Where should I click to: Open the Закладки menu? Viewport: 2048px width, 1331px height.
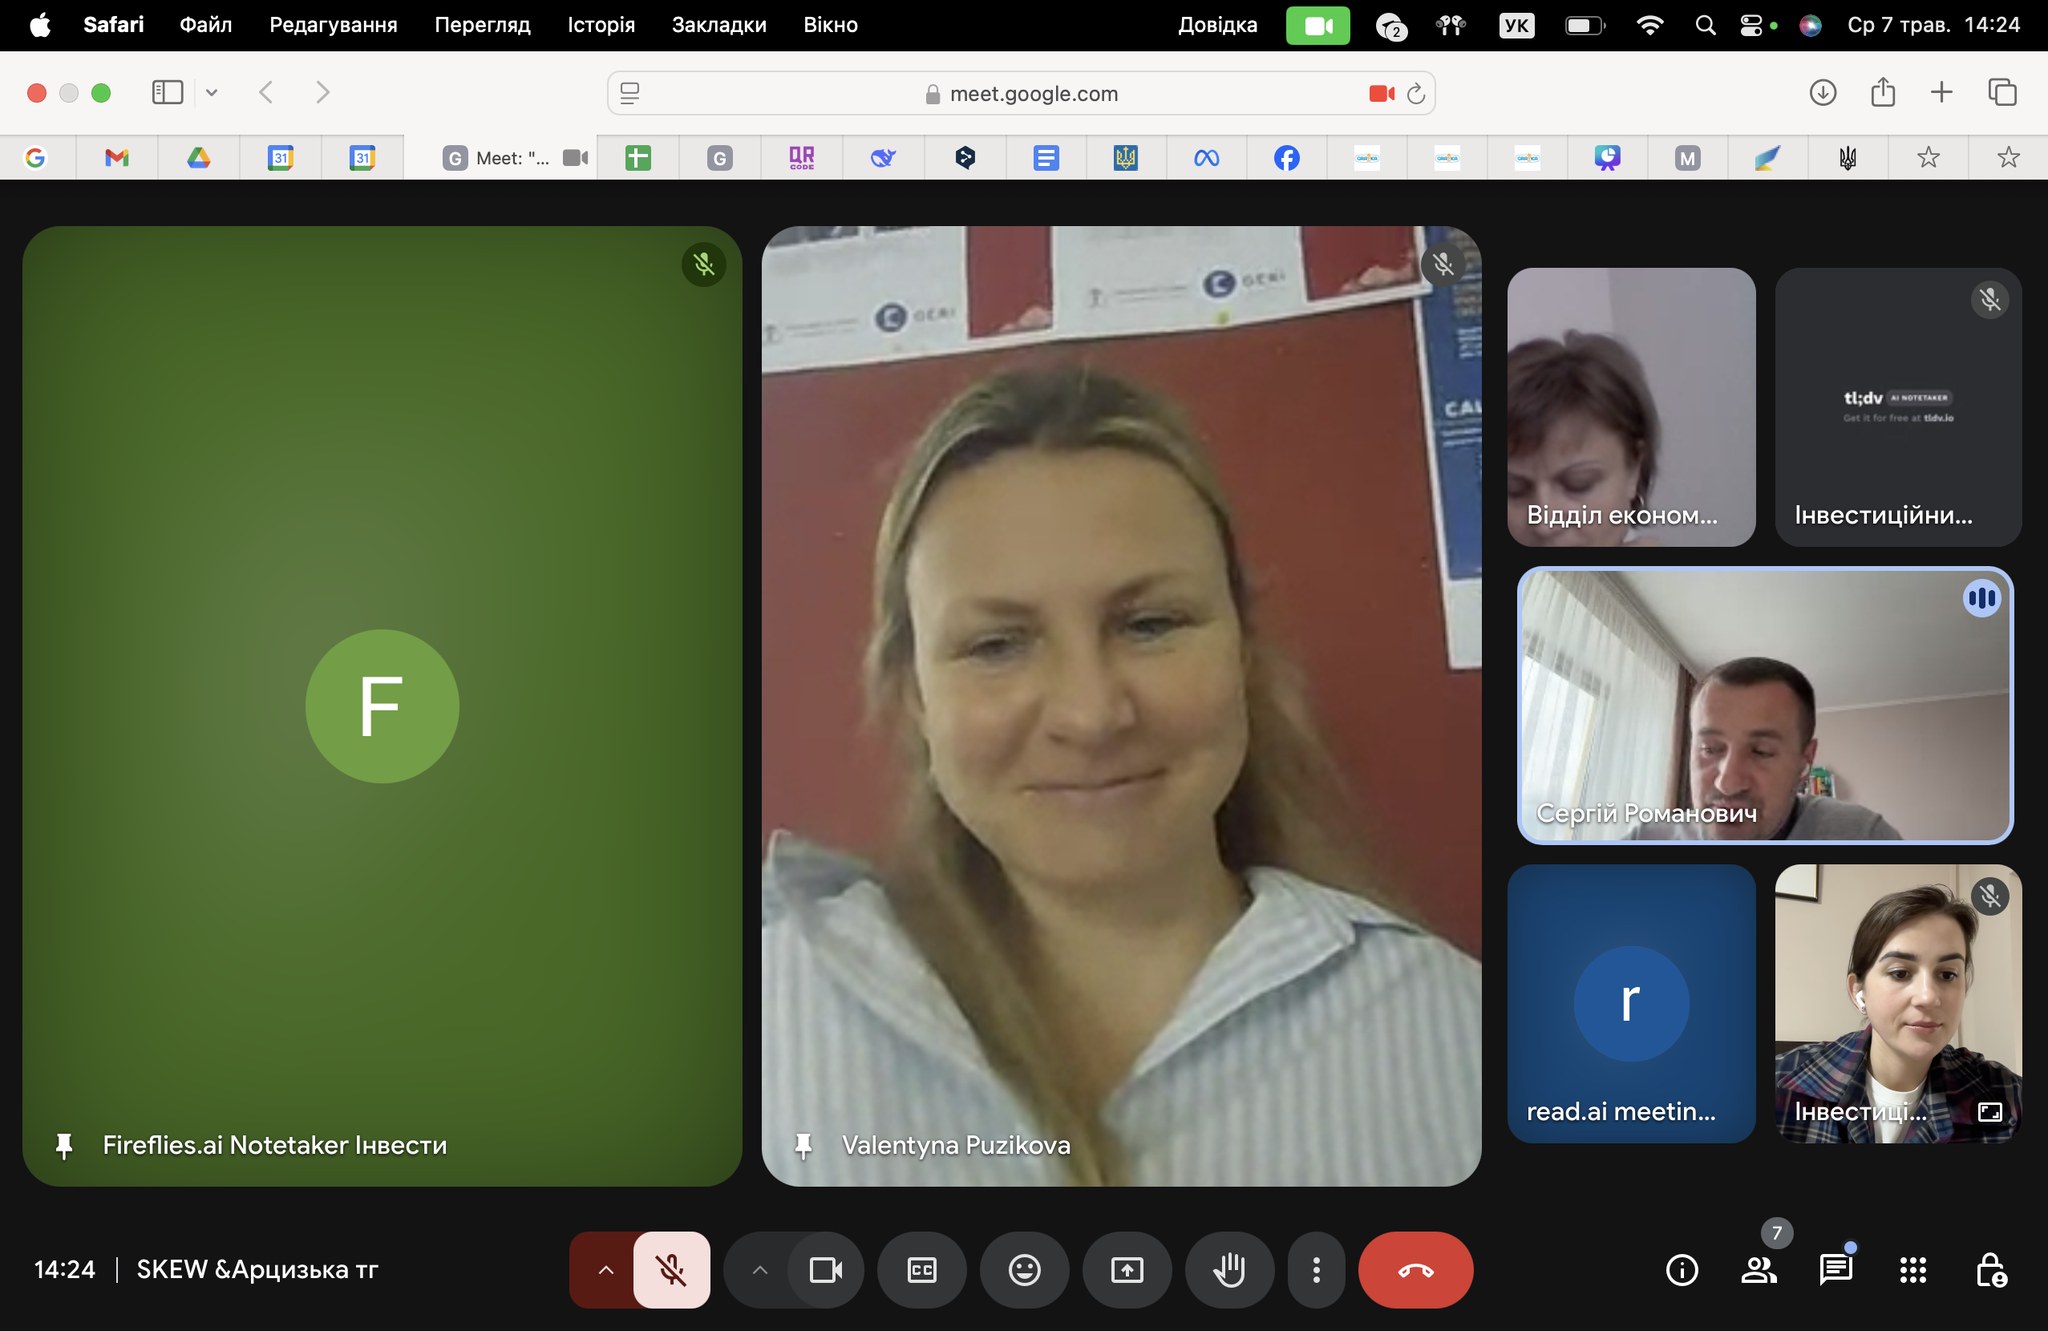coord(719,25)
